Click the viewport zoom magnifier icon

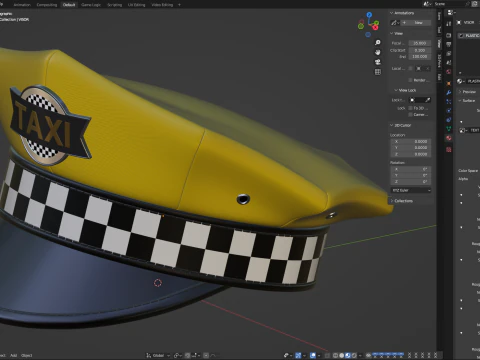pyautogui.click(x=378, y=43)
